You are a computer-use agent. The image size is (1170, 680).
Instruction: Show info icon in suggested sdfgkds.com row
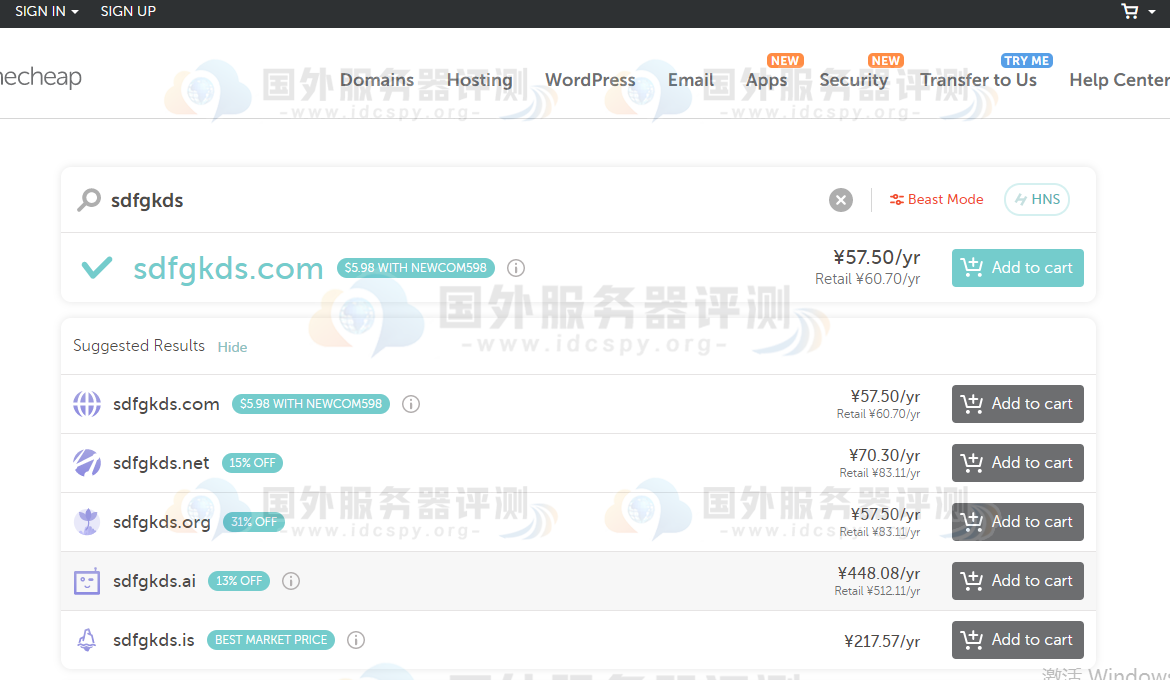point(410,404)
